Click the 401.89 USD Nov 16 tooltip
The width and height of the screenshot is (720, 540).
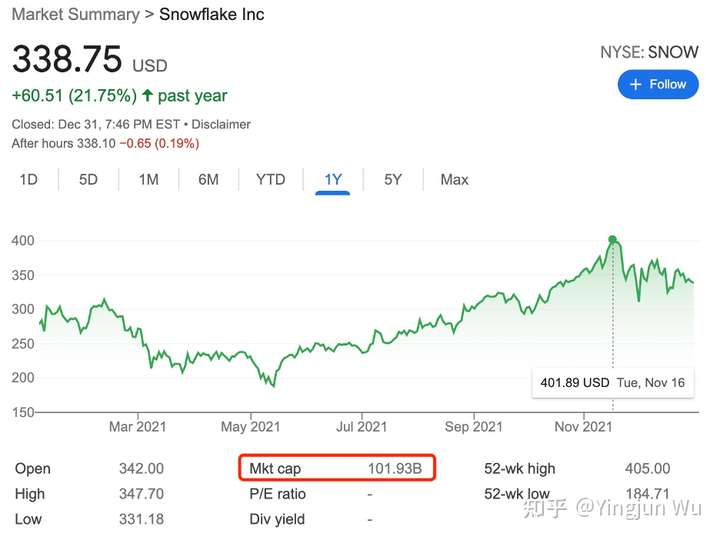pos(613,382)
